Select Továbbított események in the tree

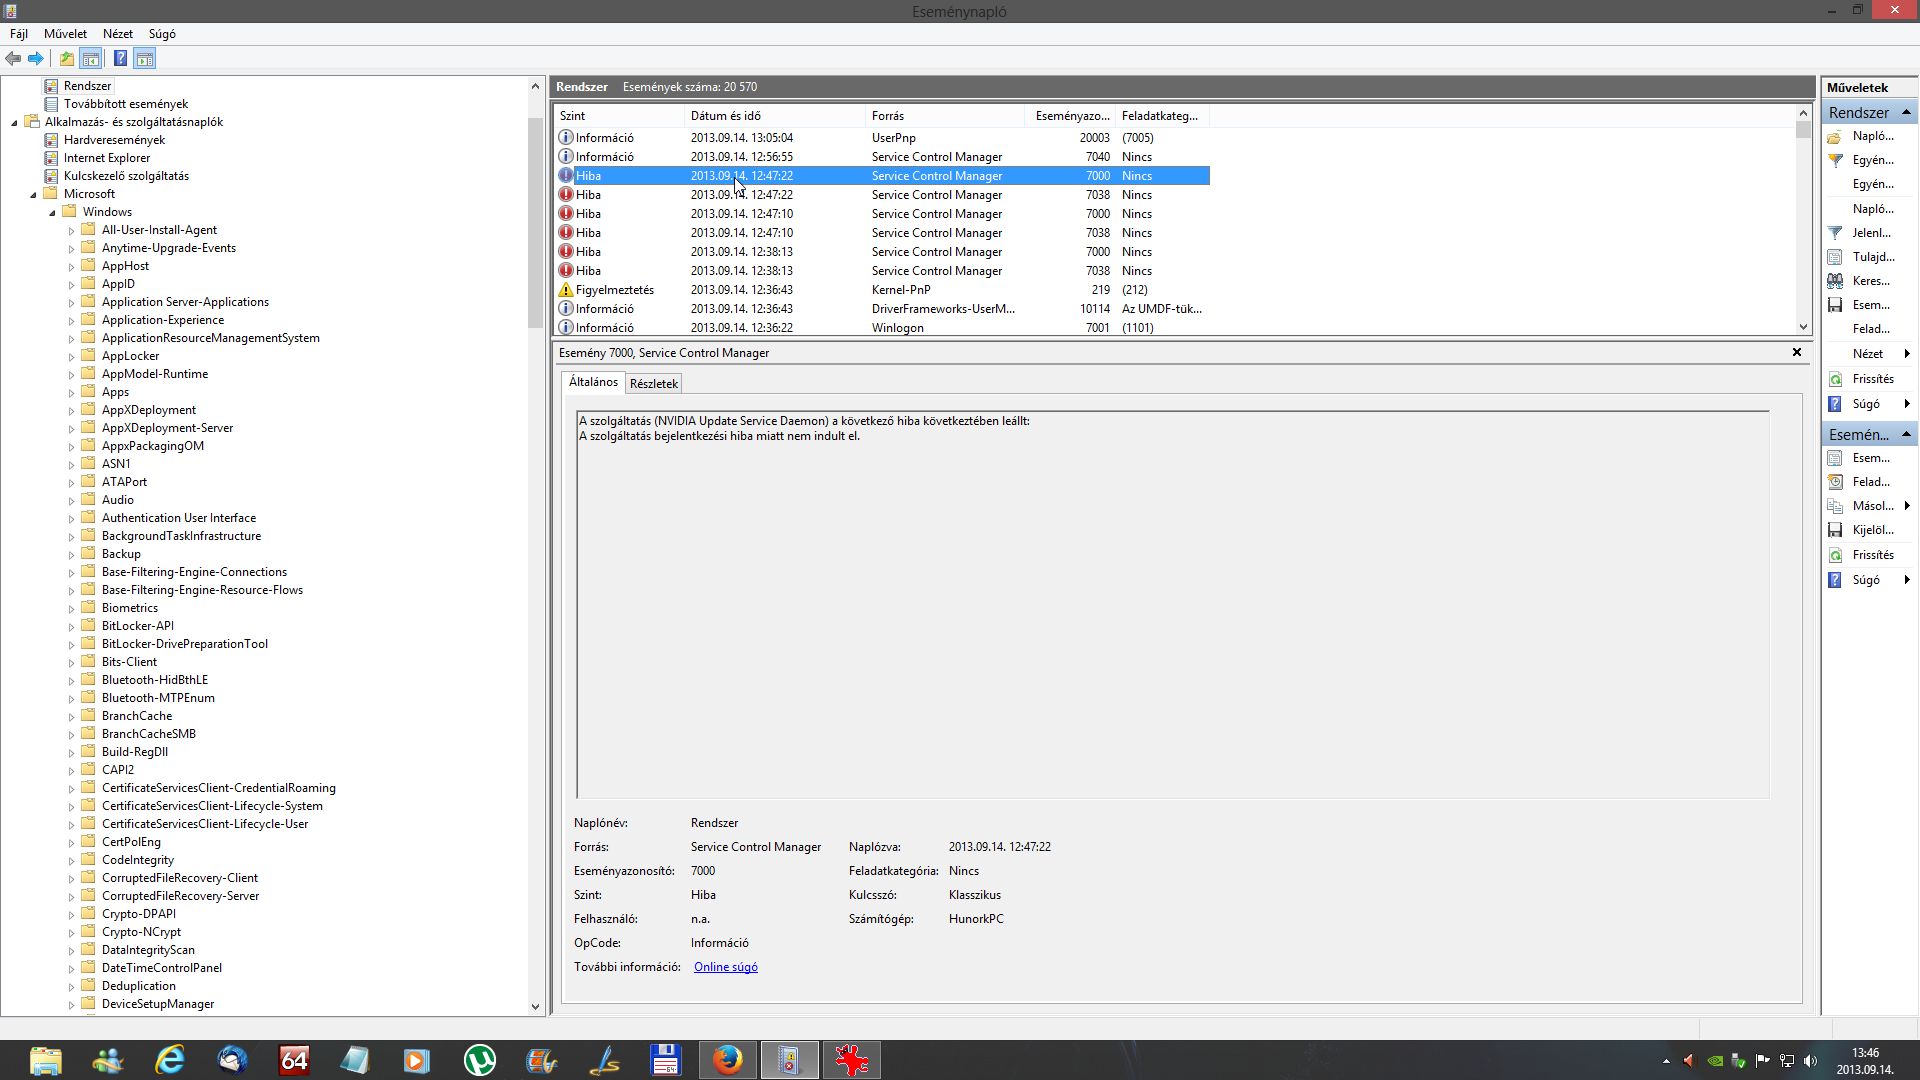click(126, 104)
